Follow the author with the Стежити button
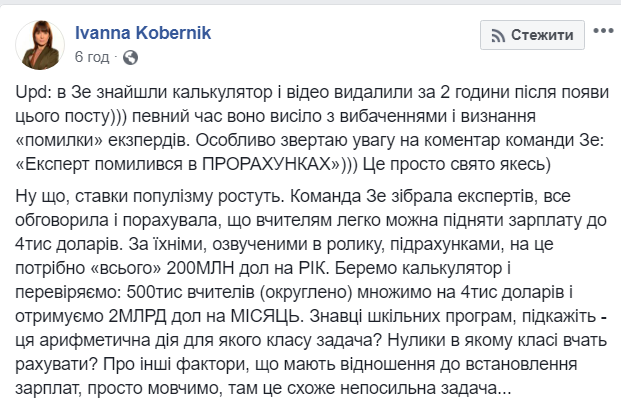Image resolution: width=621 pixels, height=403 pixels. (532, 35)
